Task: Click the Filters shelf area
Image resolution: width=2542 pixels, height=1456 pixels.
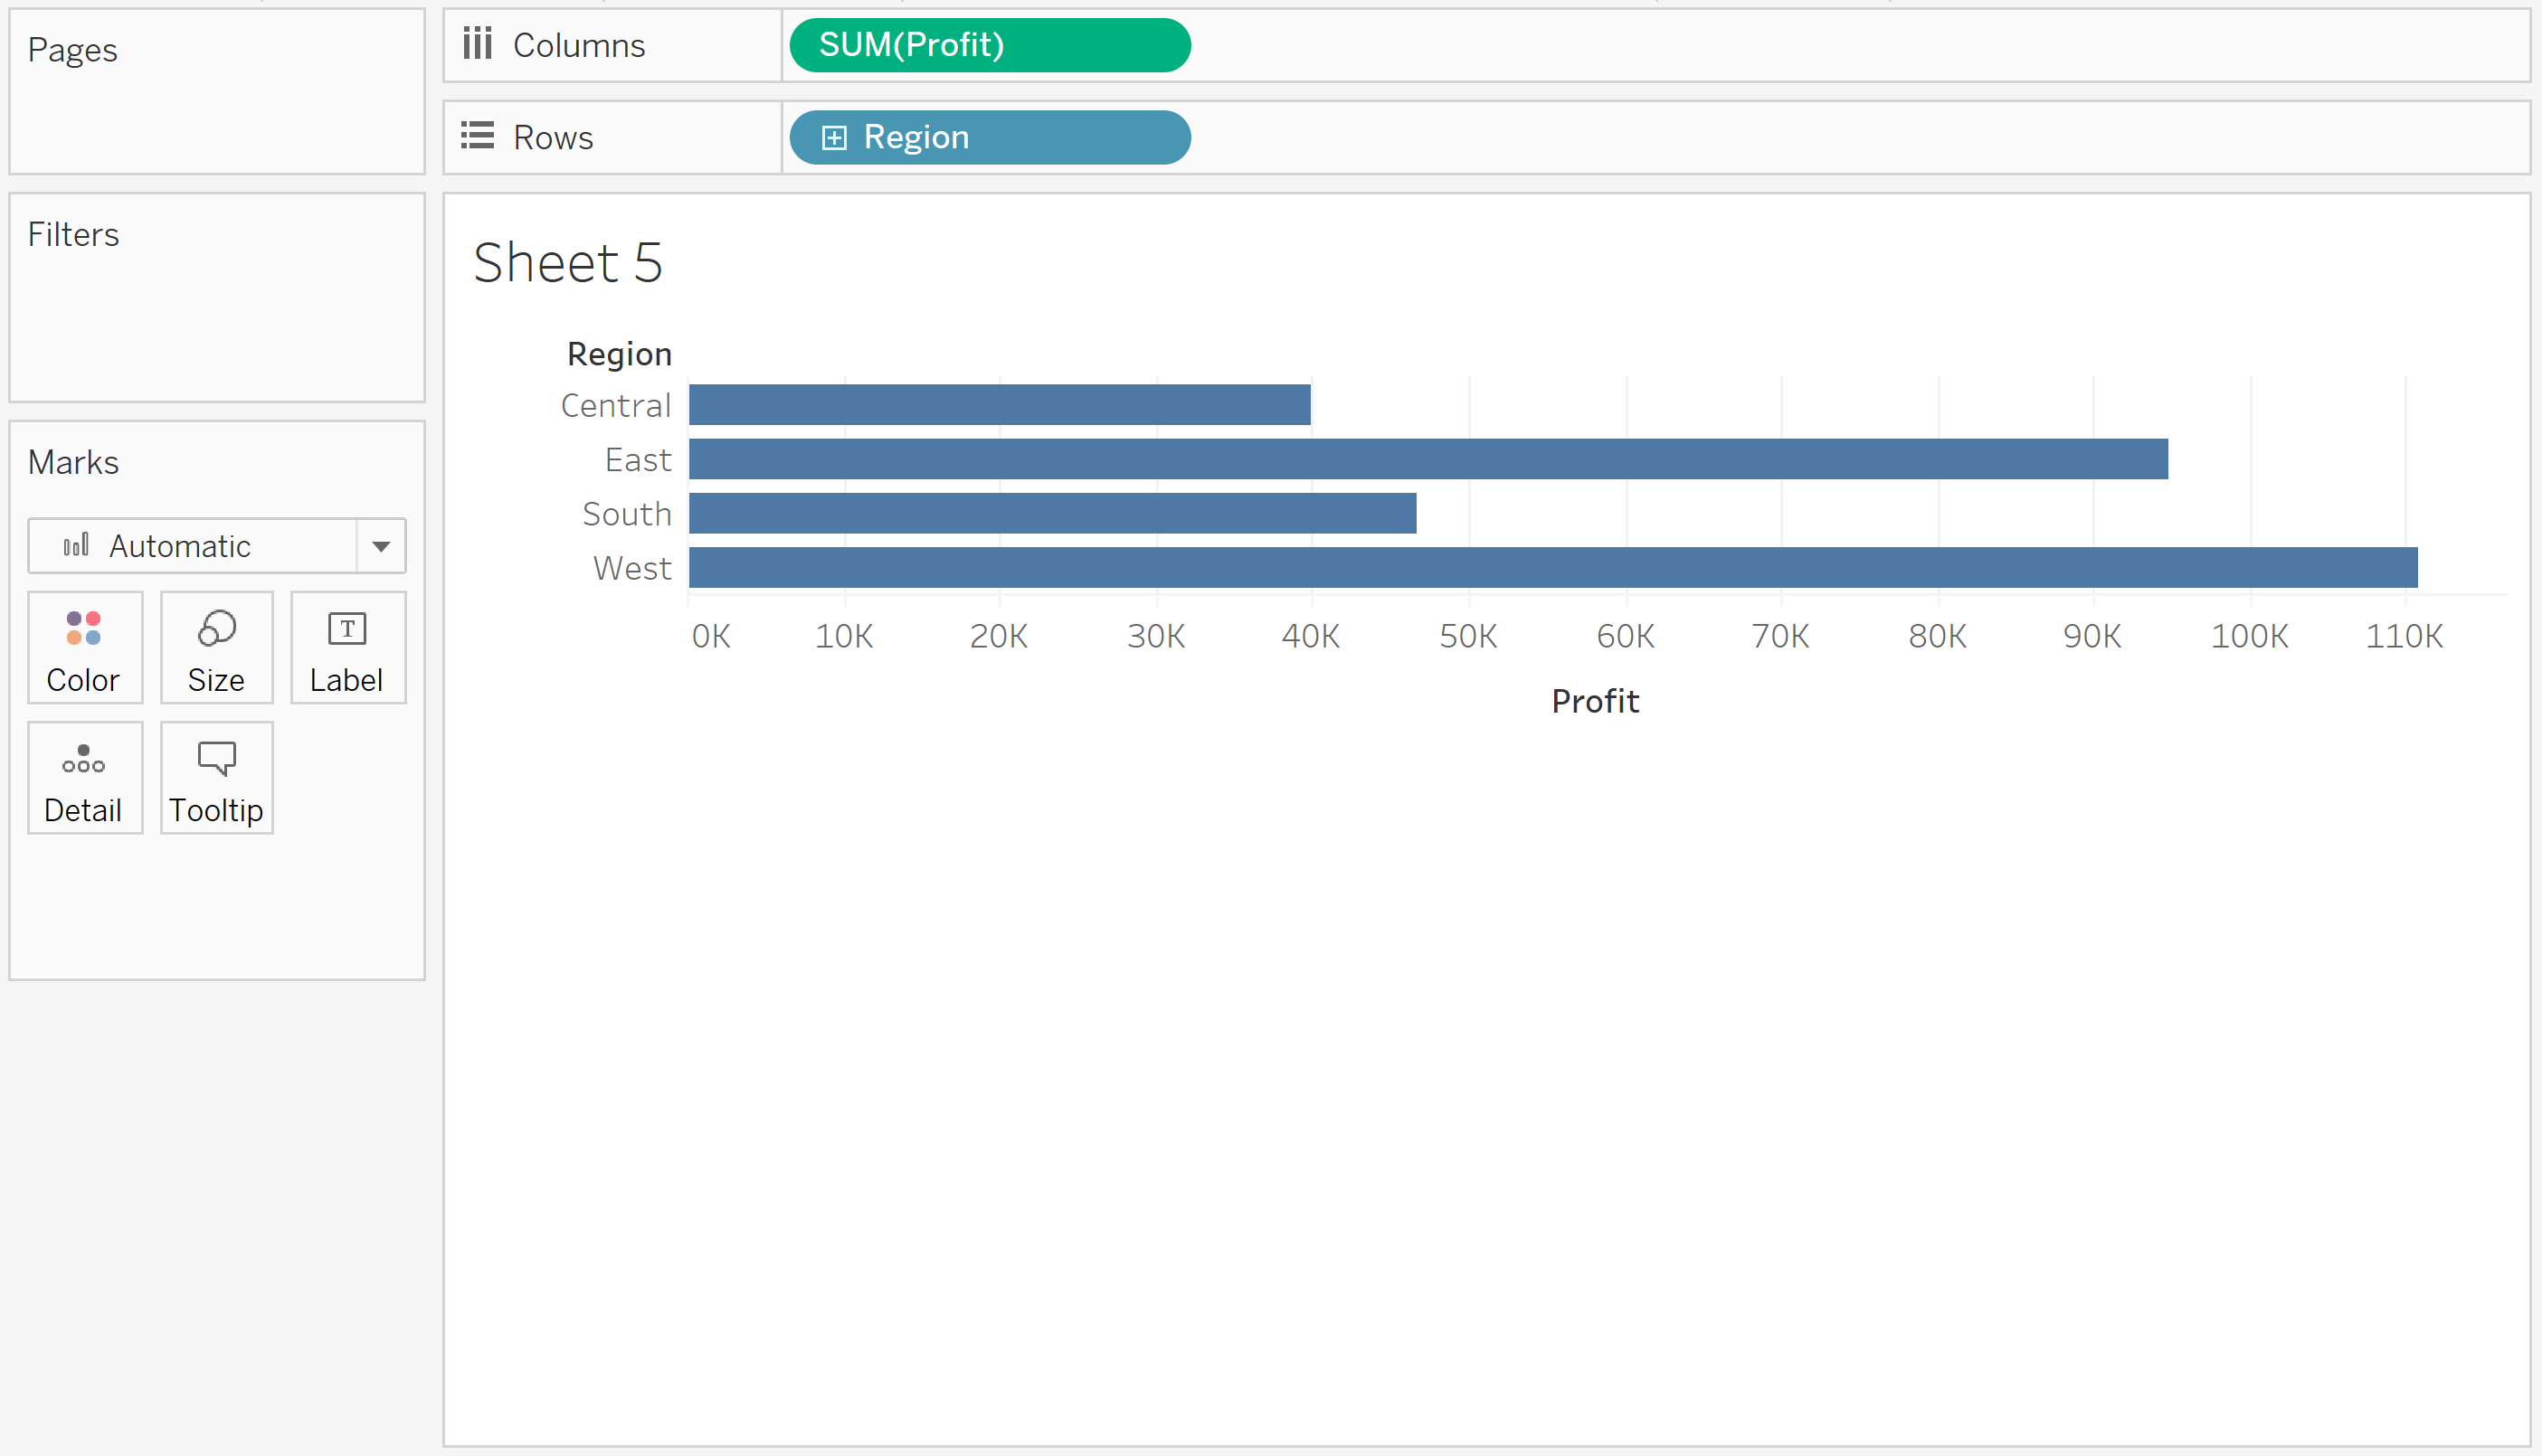Action: point(216,310)
